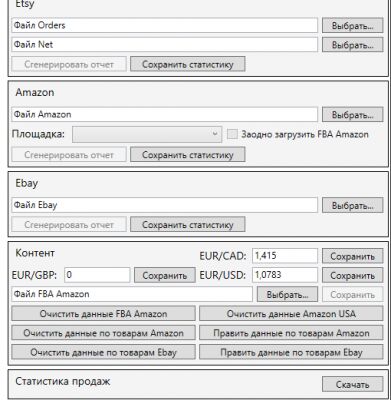
Task: Save the EUR/GBP rate
Action: (165, 275)
